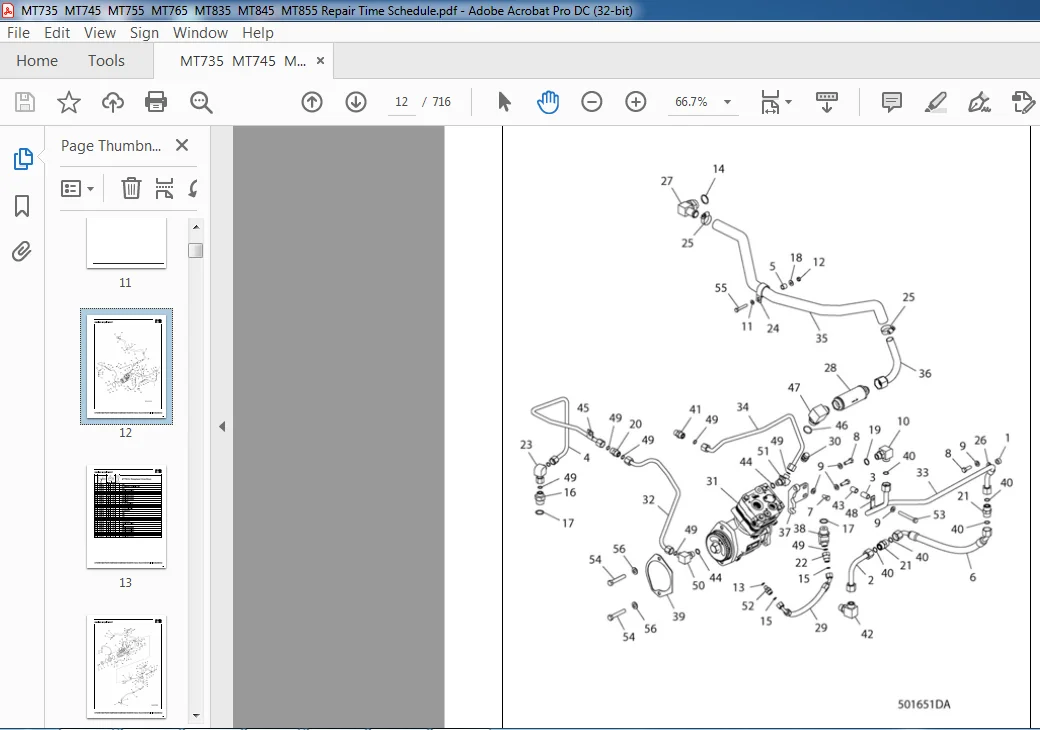This screenshot has width=1040, height=730.
Task: Open the File menu
Action: click(18, 32)
